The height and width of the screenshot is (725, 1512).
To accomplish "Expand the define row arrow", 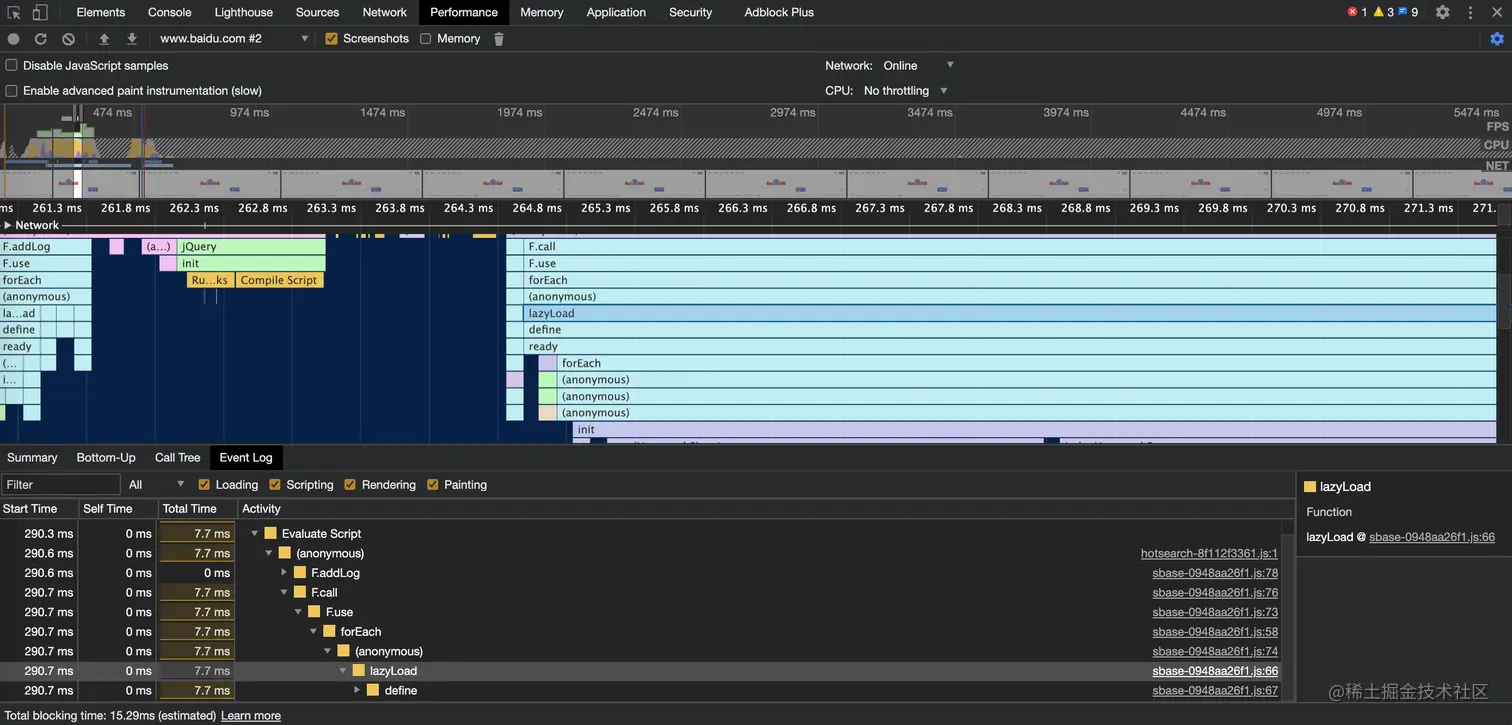I will point(357,691).
